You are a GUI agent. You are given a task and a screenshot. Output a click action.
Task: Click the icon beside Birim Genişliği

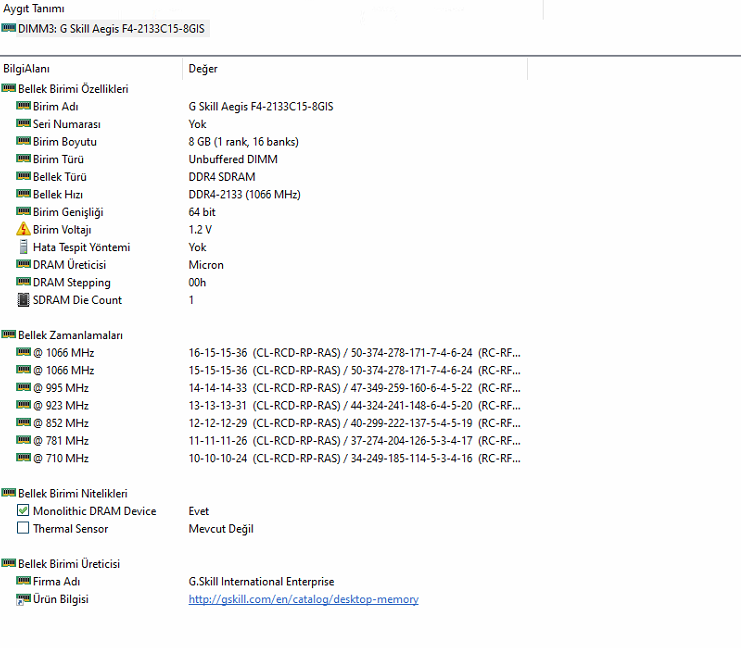(x=23, y=211)
